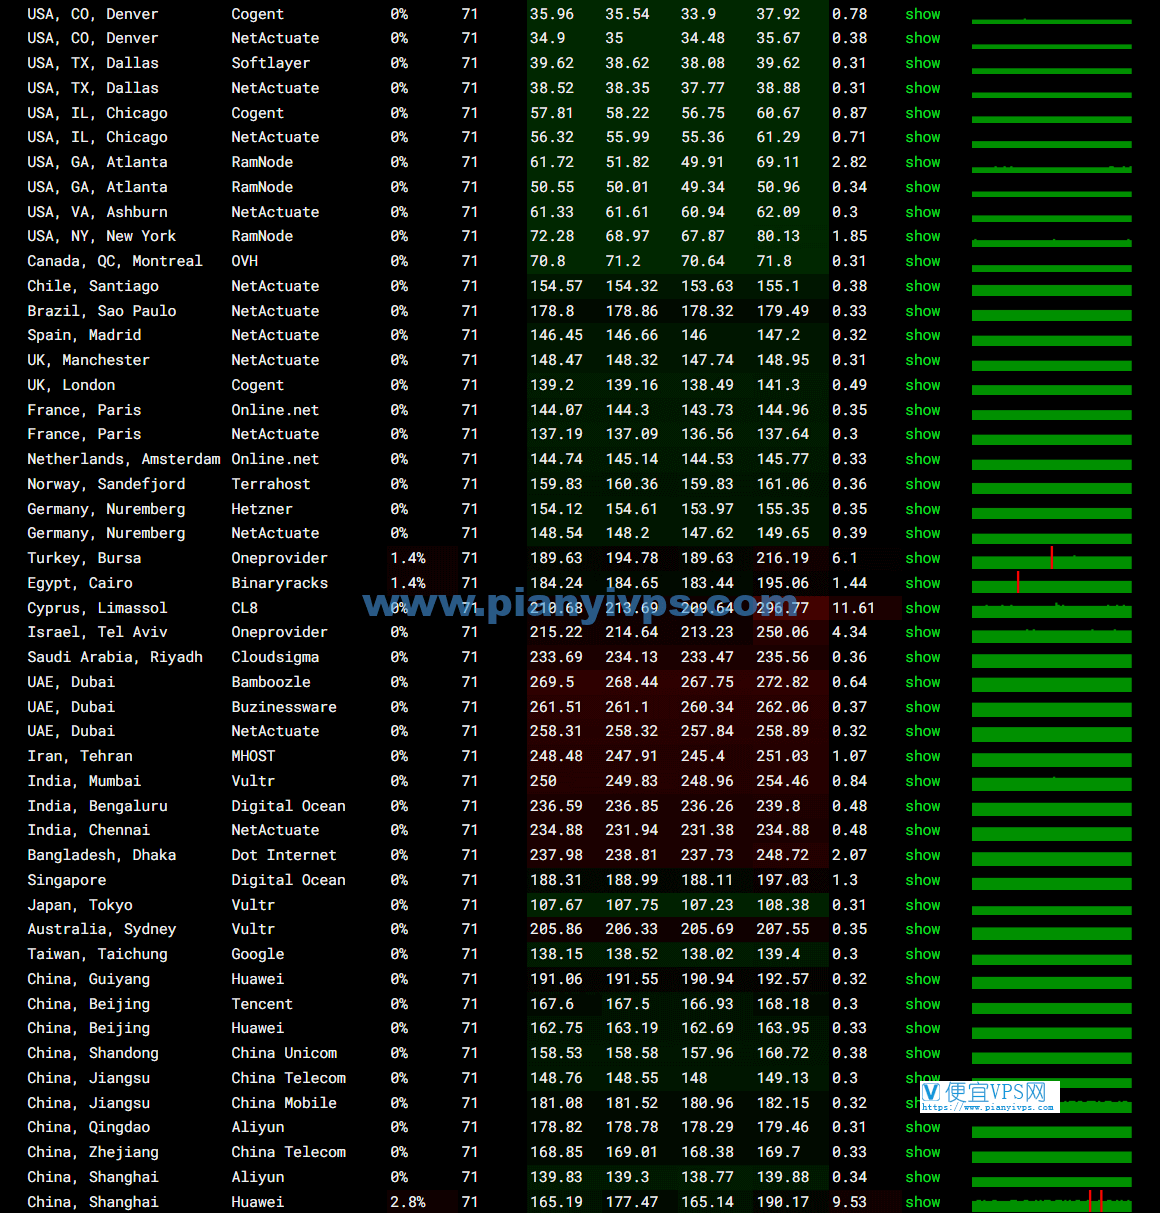Viewport: 1160px width, 1213px height.
Task: Select 'Taiwan, Taichung' location text
Action: [x=97, y=954]
